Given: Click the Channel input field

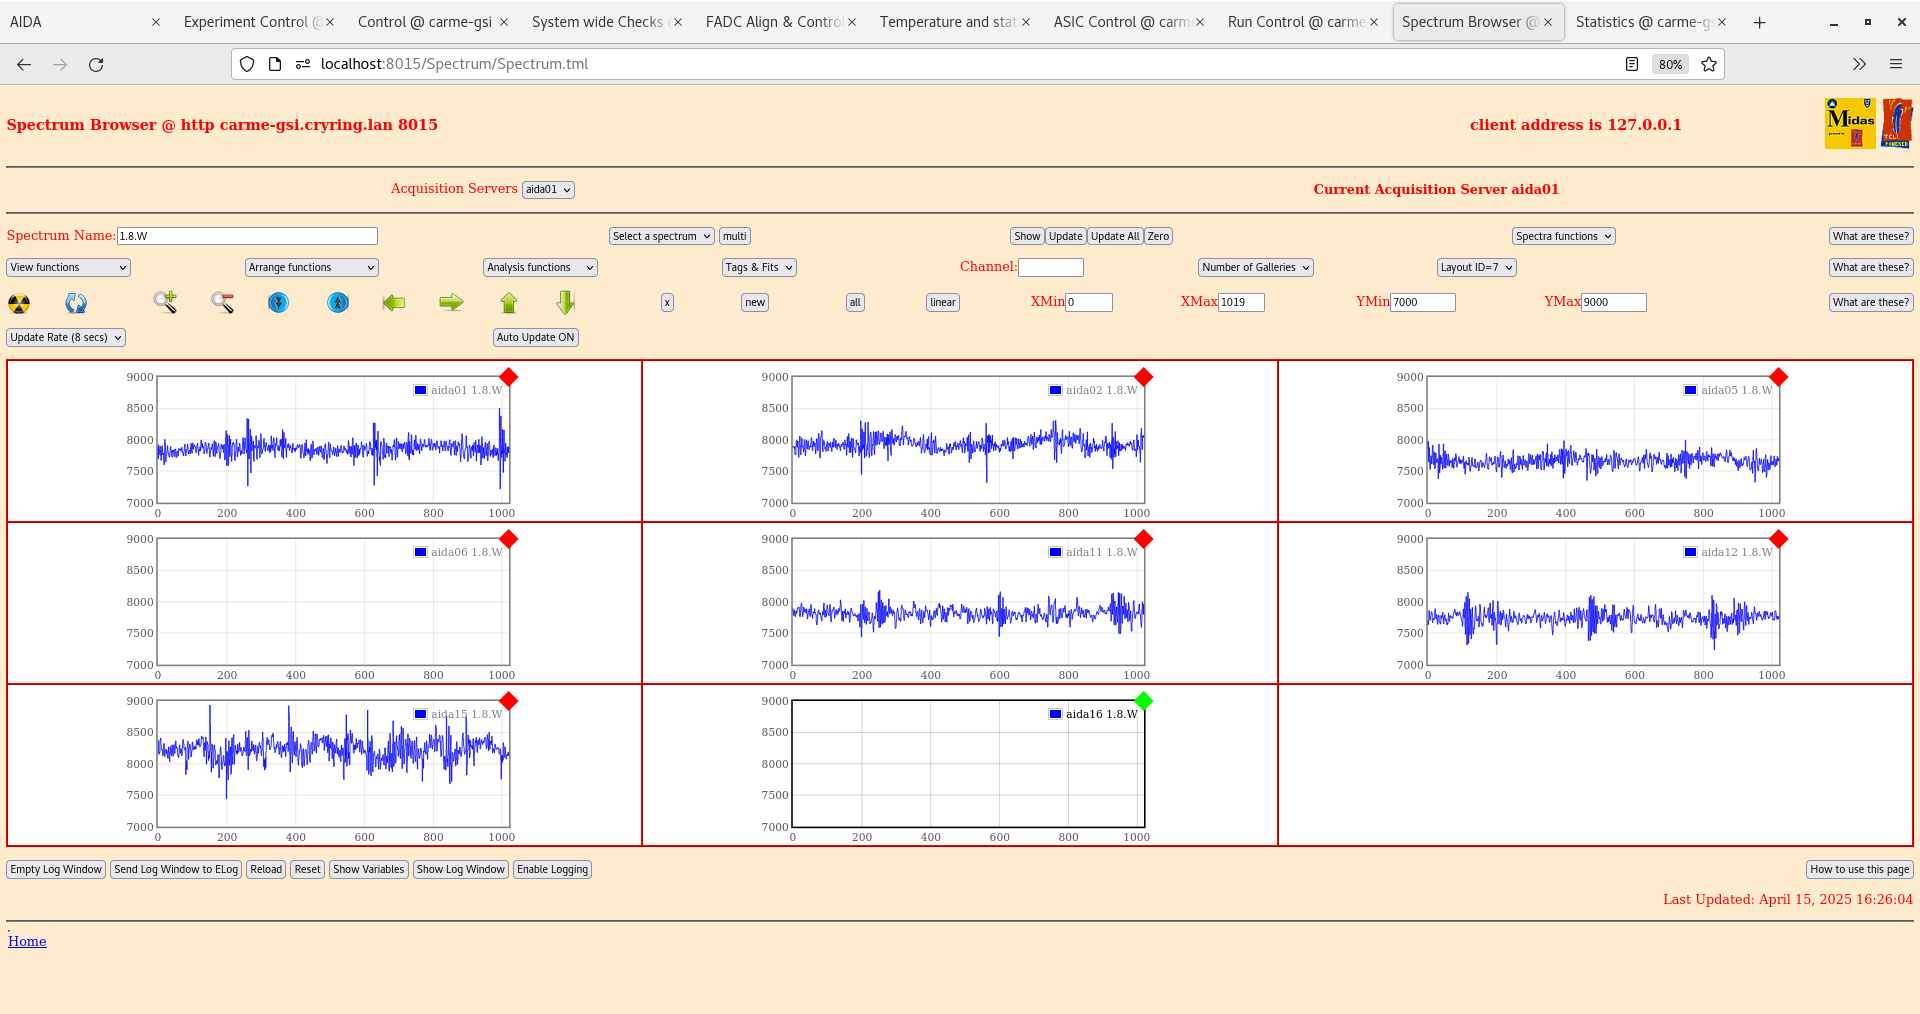Looking at the screenshot, I should [1051, 267].
